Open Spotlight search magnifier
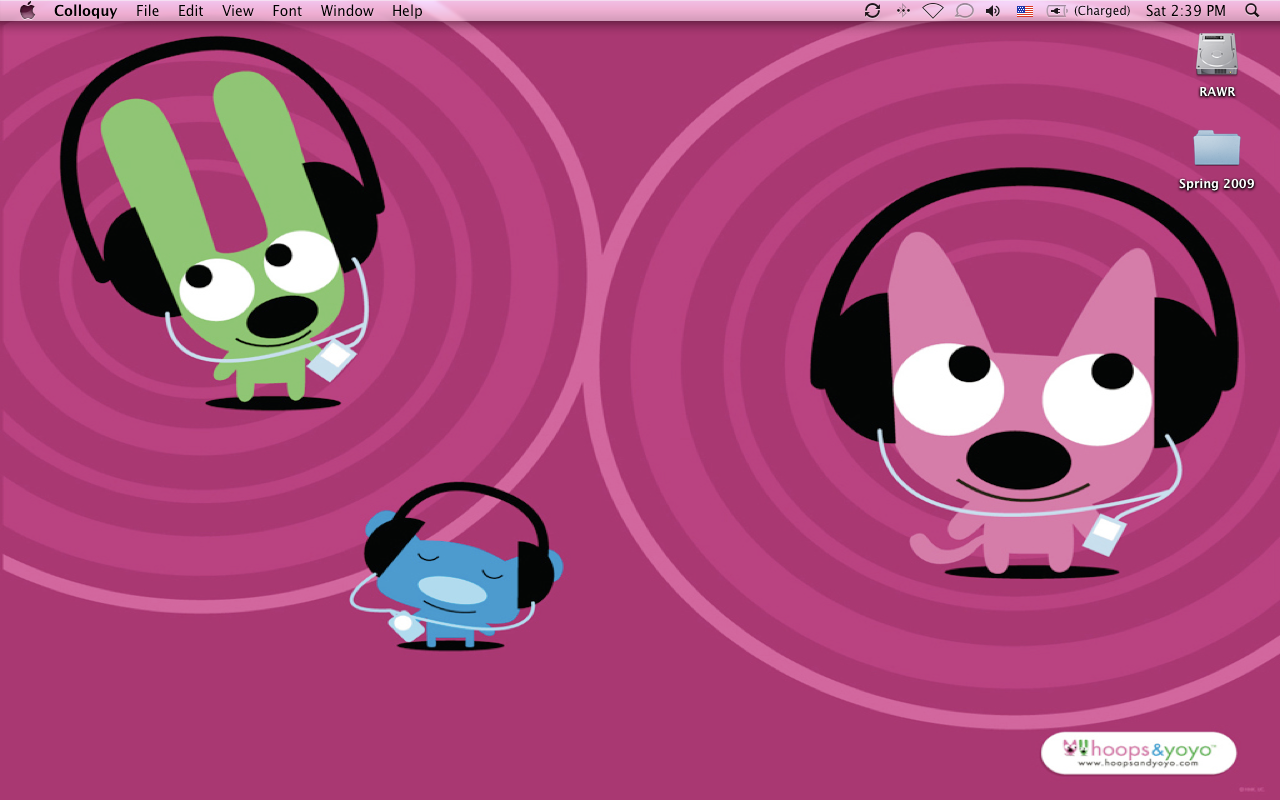 [1252, 11]
